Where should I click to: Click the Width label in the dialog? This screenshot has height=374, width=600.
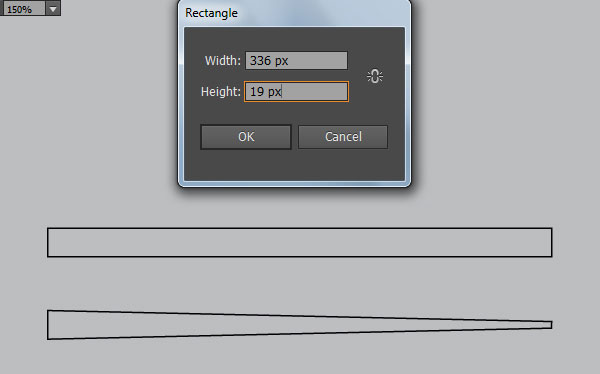[223, 60]
